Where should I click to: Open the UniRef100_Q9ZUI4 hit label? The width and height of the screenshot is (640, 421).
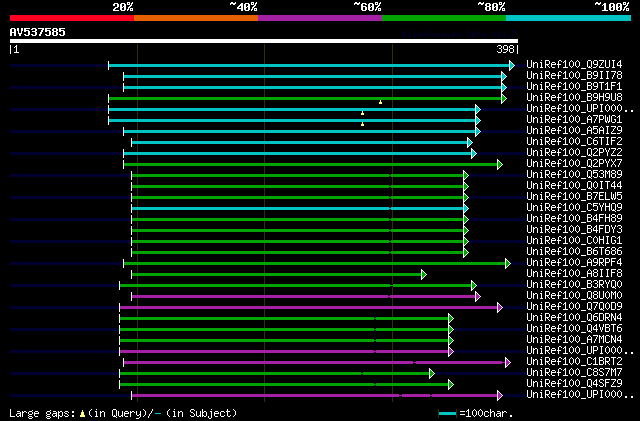click(x=574, y=65)
